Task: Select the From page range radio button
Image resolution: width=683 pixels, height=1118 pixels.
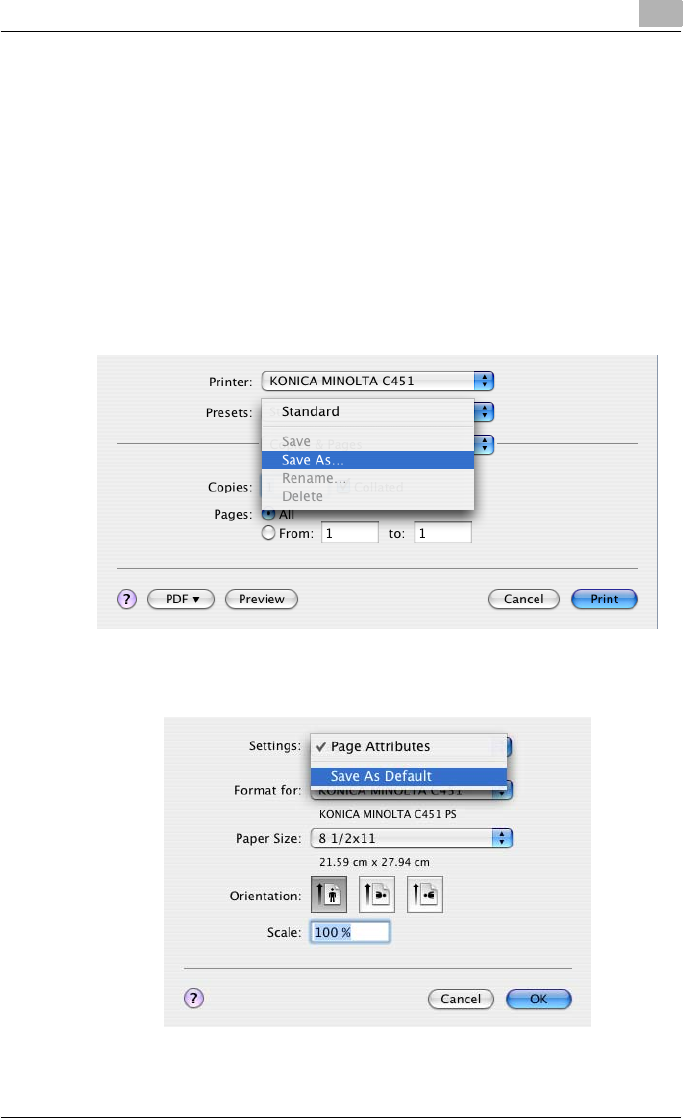Action: coord(268,534)
